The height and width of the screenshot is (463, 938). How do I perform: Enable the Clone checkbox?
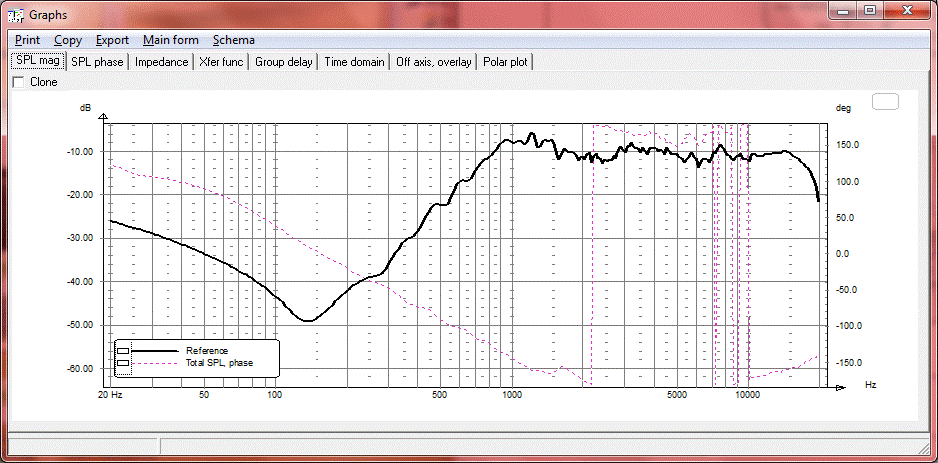tap(19, 82)
